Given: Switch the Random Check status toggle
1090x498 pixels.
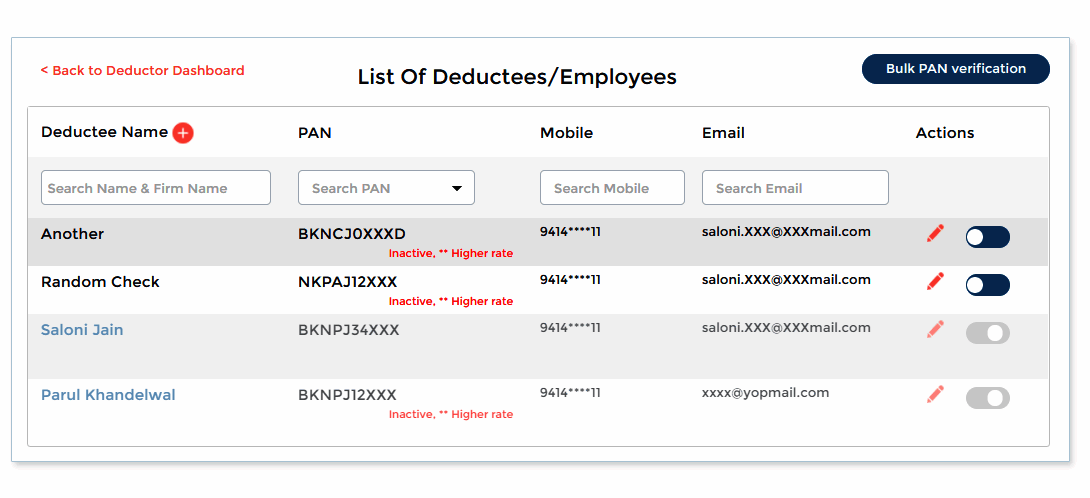Looking at the screenshot, I should [987, 285].
